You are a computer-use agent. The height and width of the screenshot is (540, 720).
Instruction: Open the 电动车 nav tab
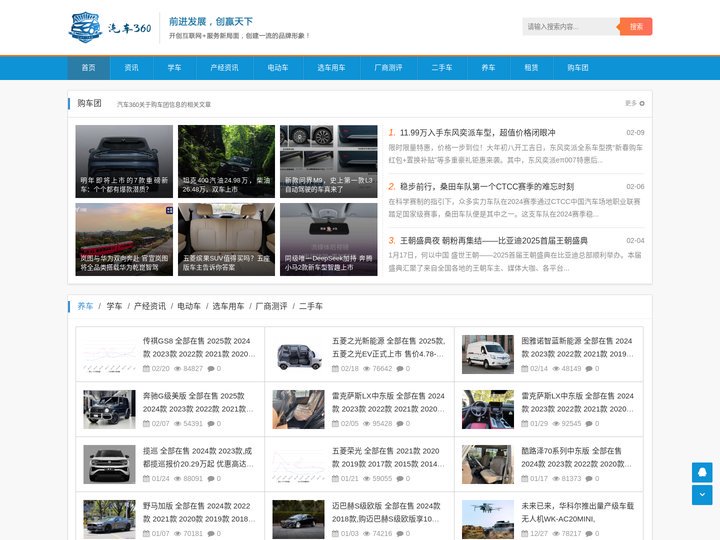click(278, 68)
